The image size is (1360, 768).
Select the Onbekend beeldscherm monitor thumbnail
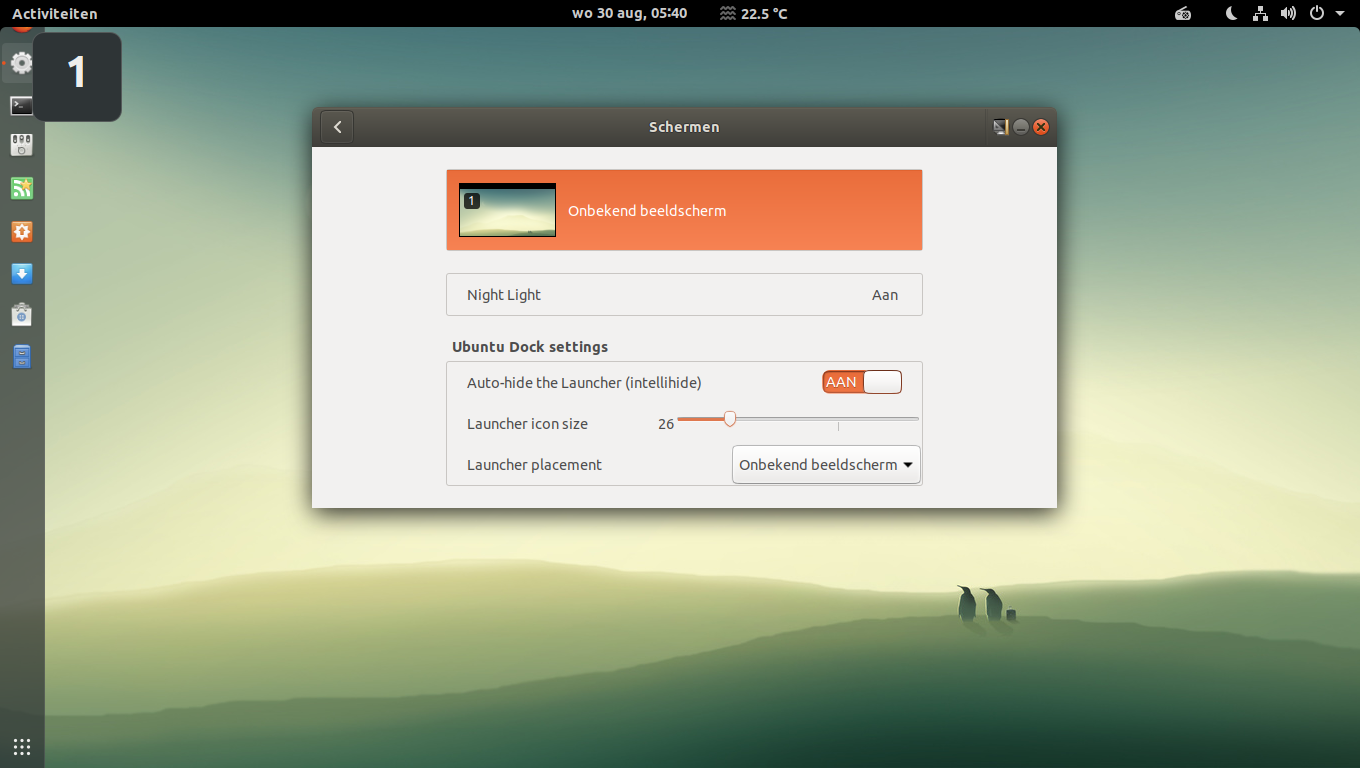click(x=507, y=210)
